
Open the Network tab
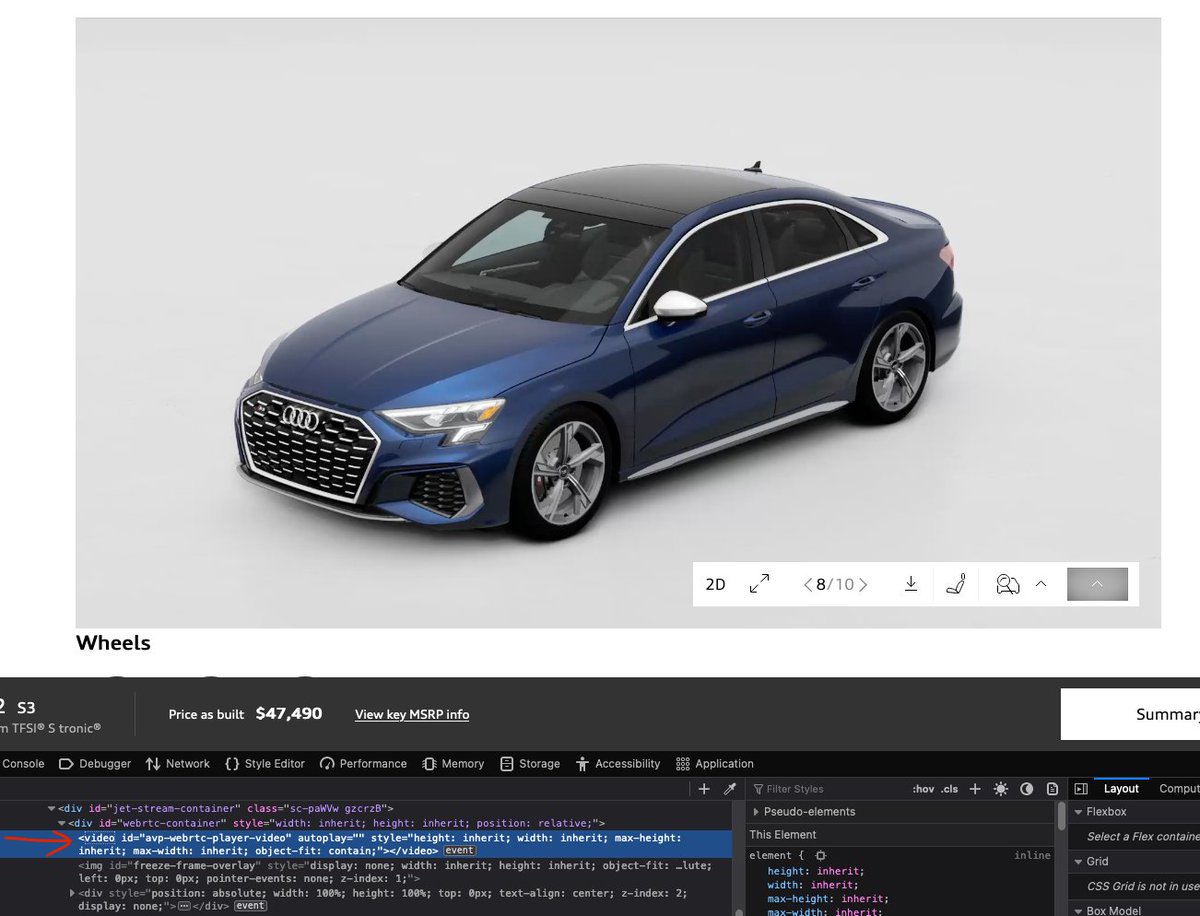[x=178, y=763]
